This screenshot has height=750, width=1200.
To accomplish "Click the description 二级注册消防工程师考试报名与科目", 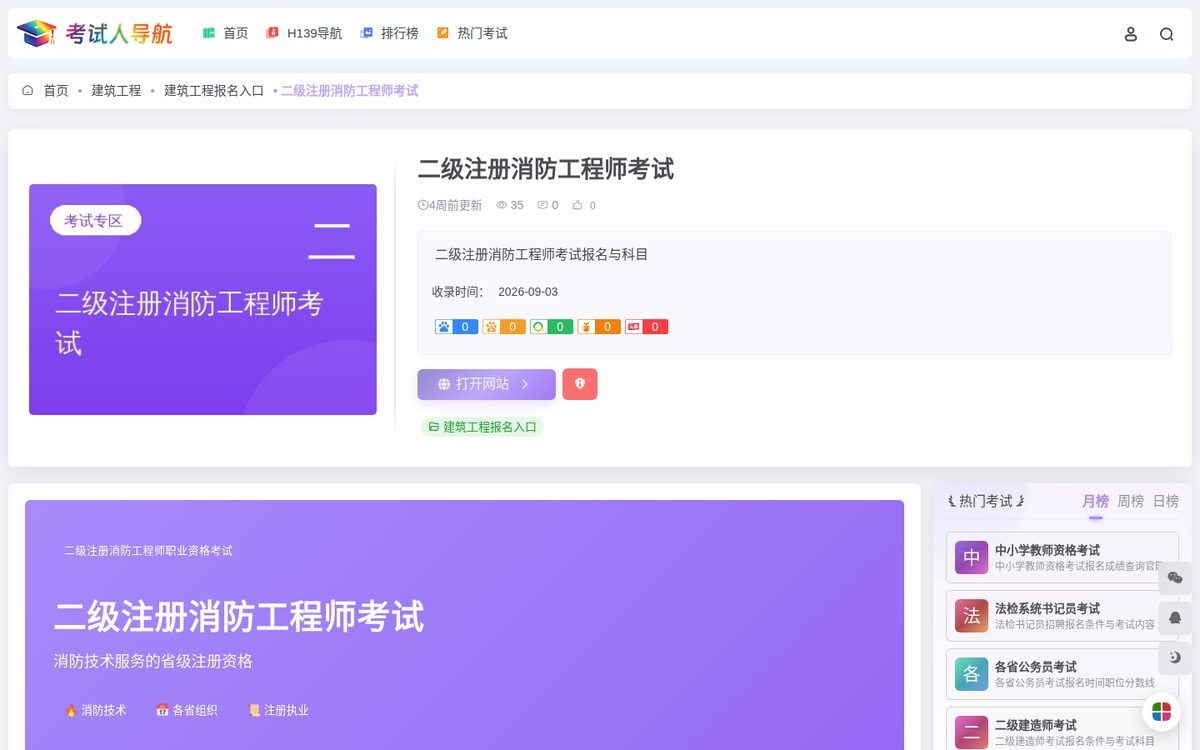I will pyautogui.click(x=542, y=255).
